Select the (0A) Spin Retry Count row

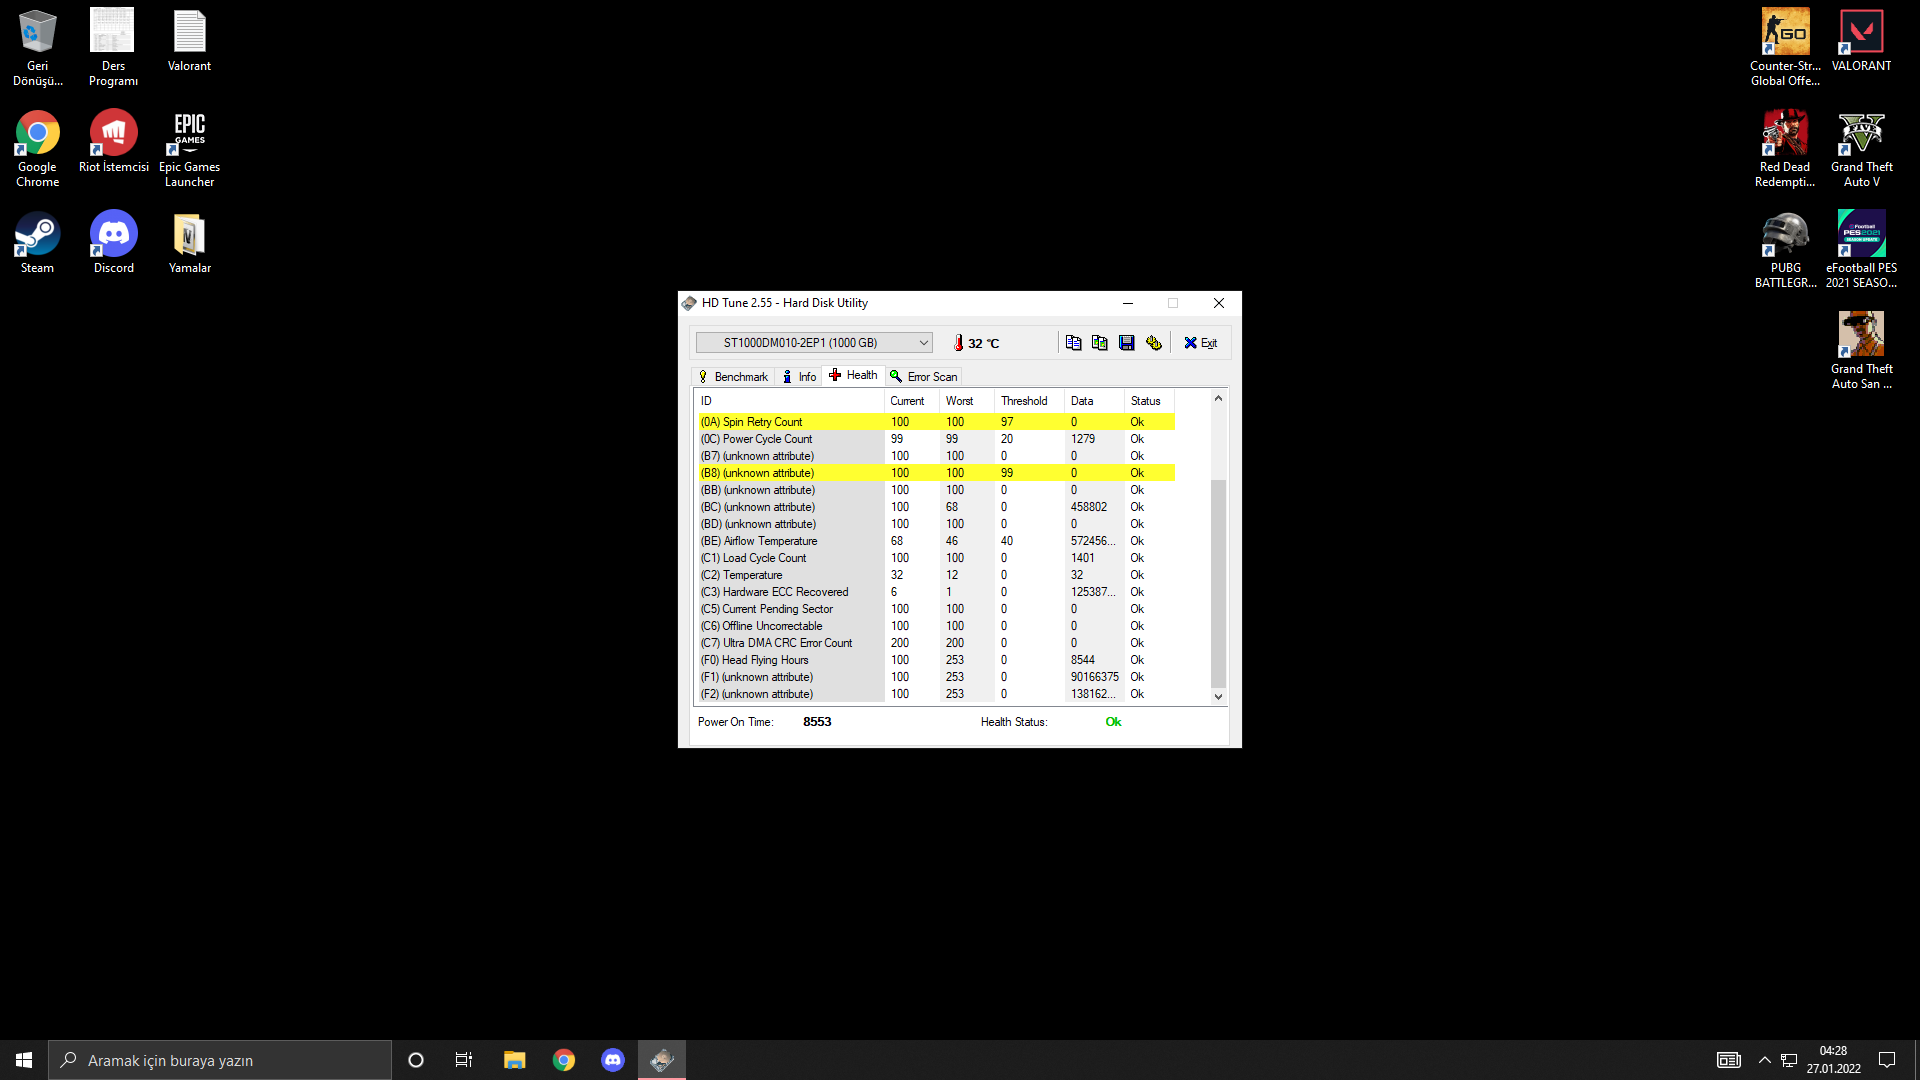point(790,422)
